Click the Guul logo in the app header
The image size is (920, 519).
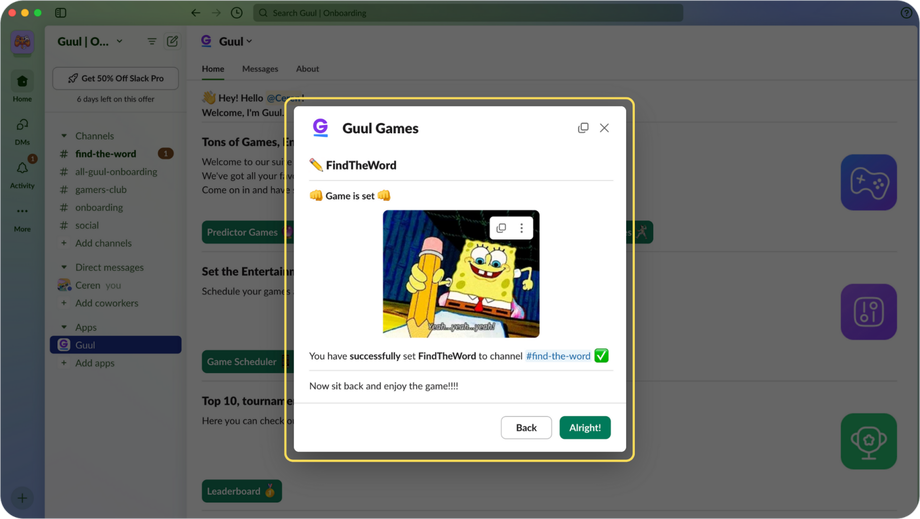[x=206, y=40]
